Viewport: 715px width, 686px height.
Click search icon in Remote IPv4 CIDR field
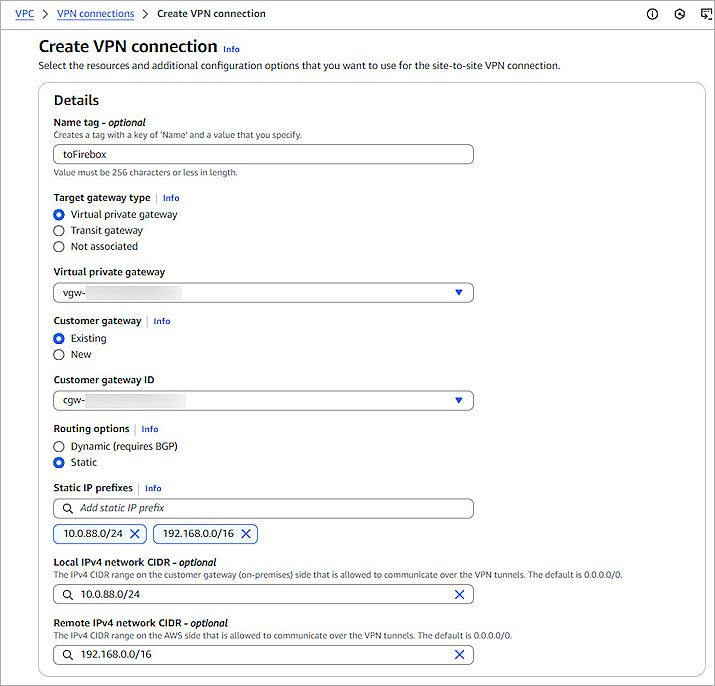click(x=67, y=655)
